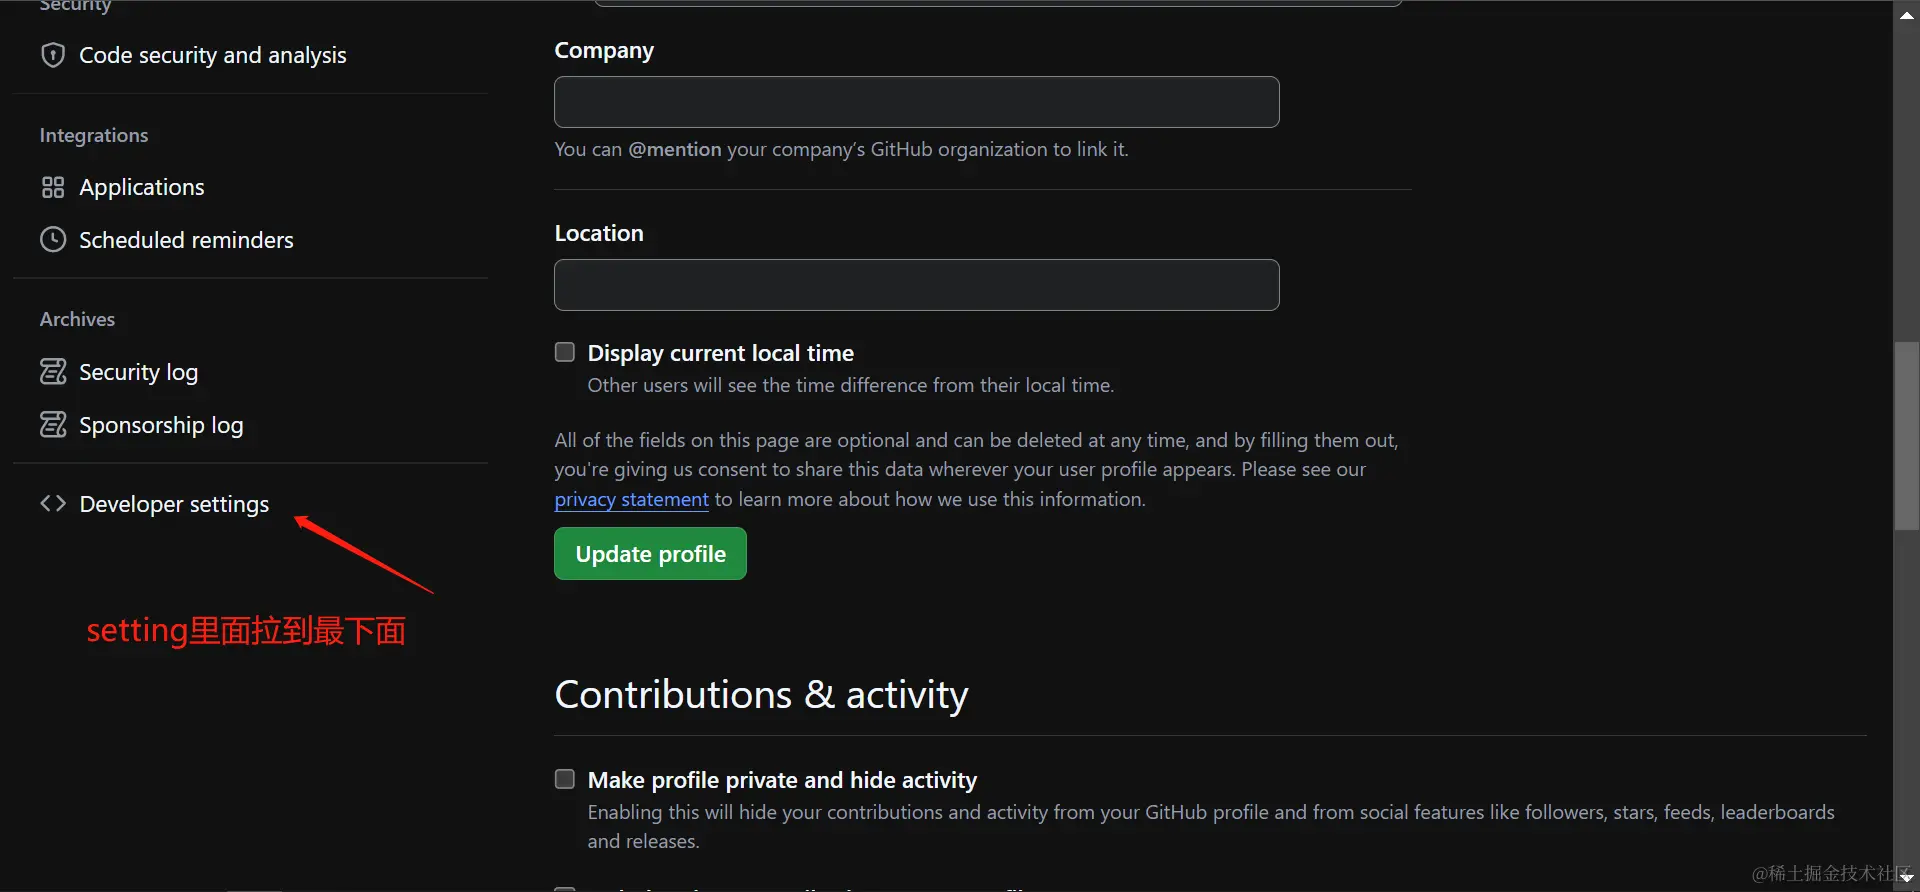Enable Display current local time checkbox
1920x892 pixels.
click(565, 352)
